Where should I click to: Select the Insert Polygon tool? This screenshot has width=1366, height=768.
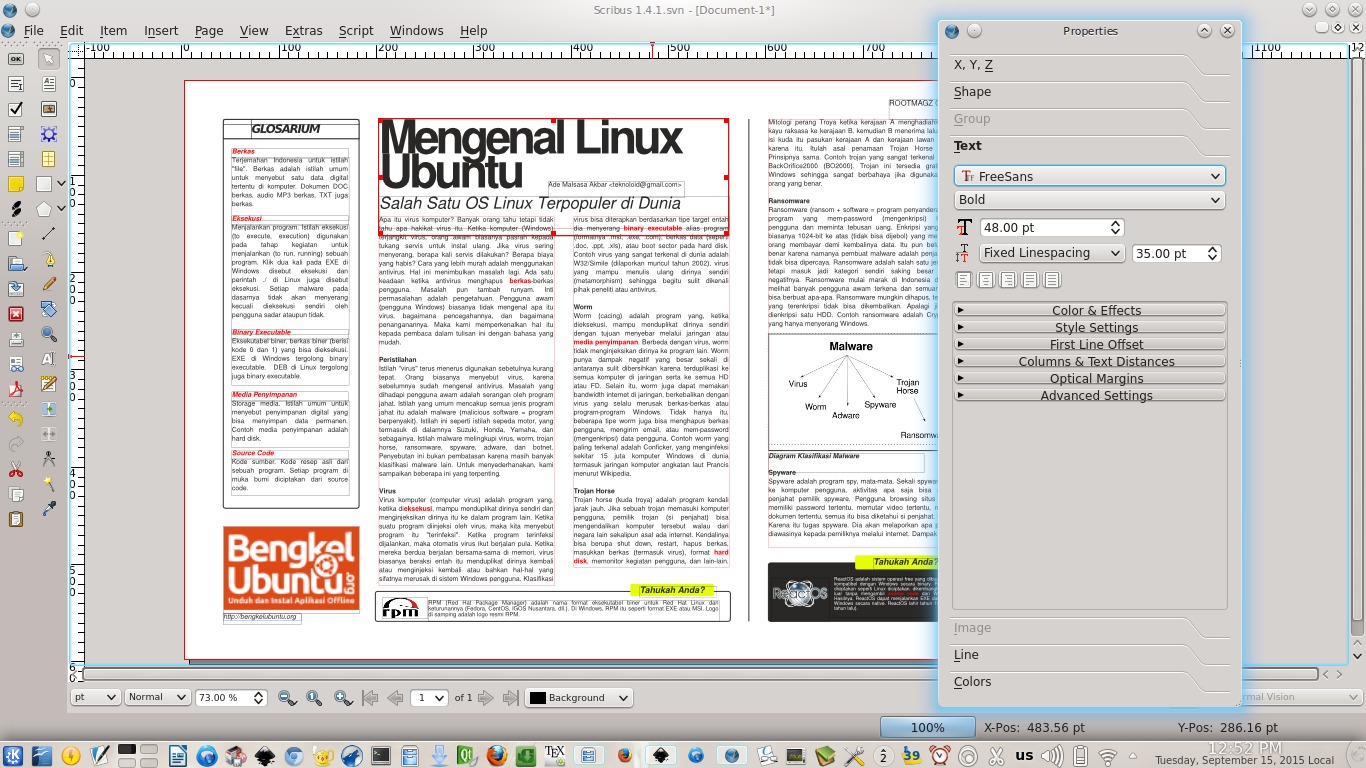click(x=44, y=209)
